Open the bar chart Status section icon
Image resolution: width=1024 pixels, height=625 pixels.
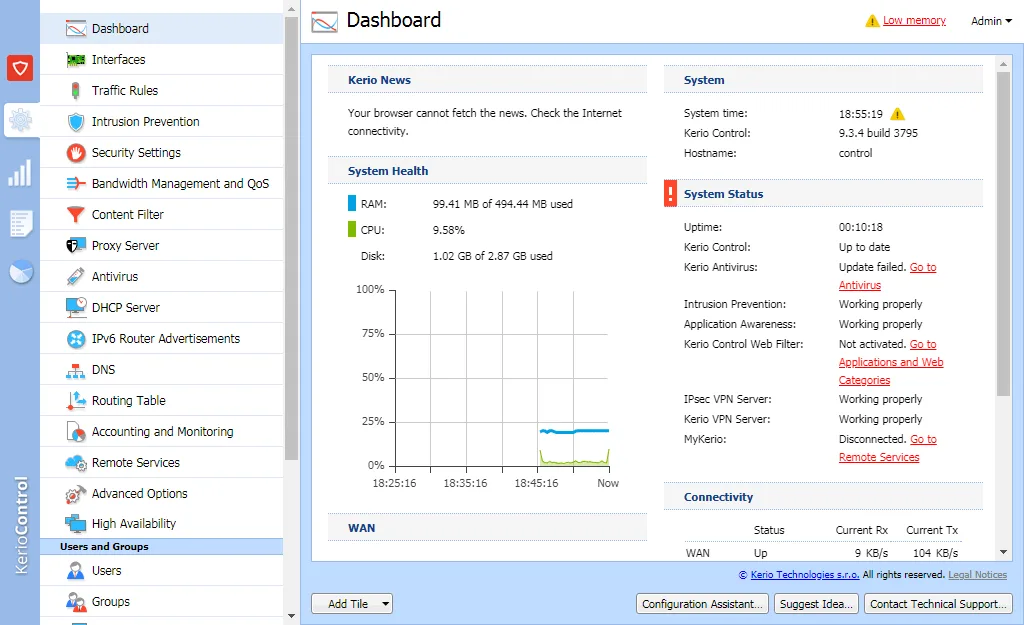point(20,172)
